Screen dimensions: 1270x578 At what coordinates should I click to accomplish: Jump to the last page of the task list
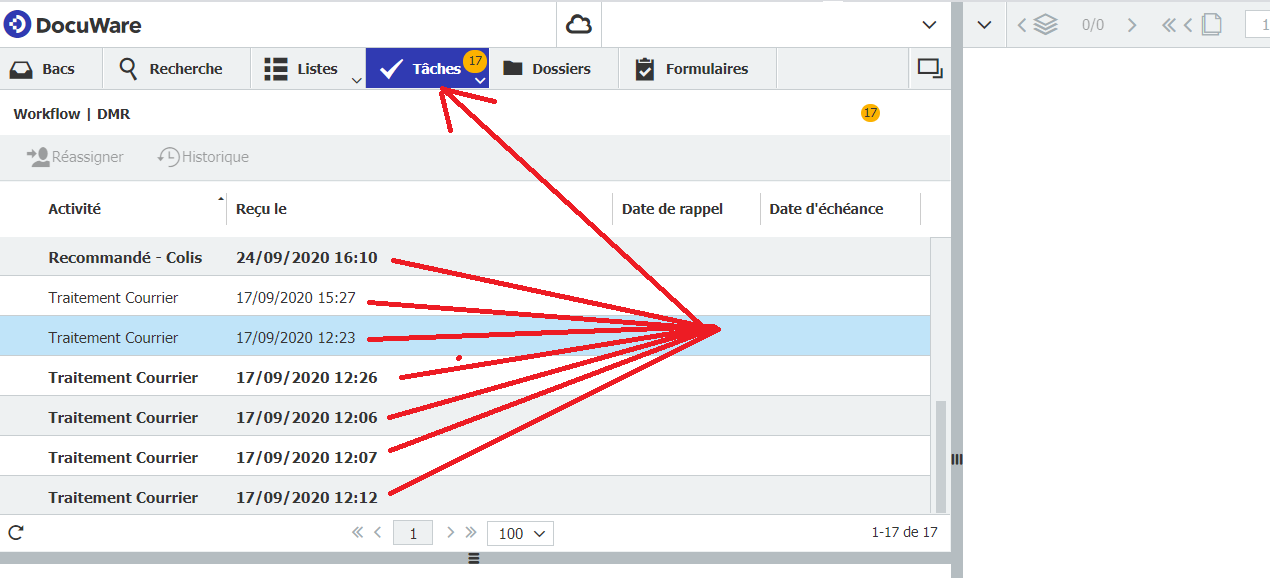[471, 533]
